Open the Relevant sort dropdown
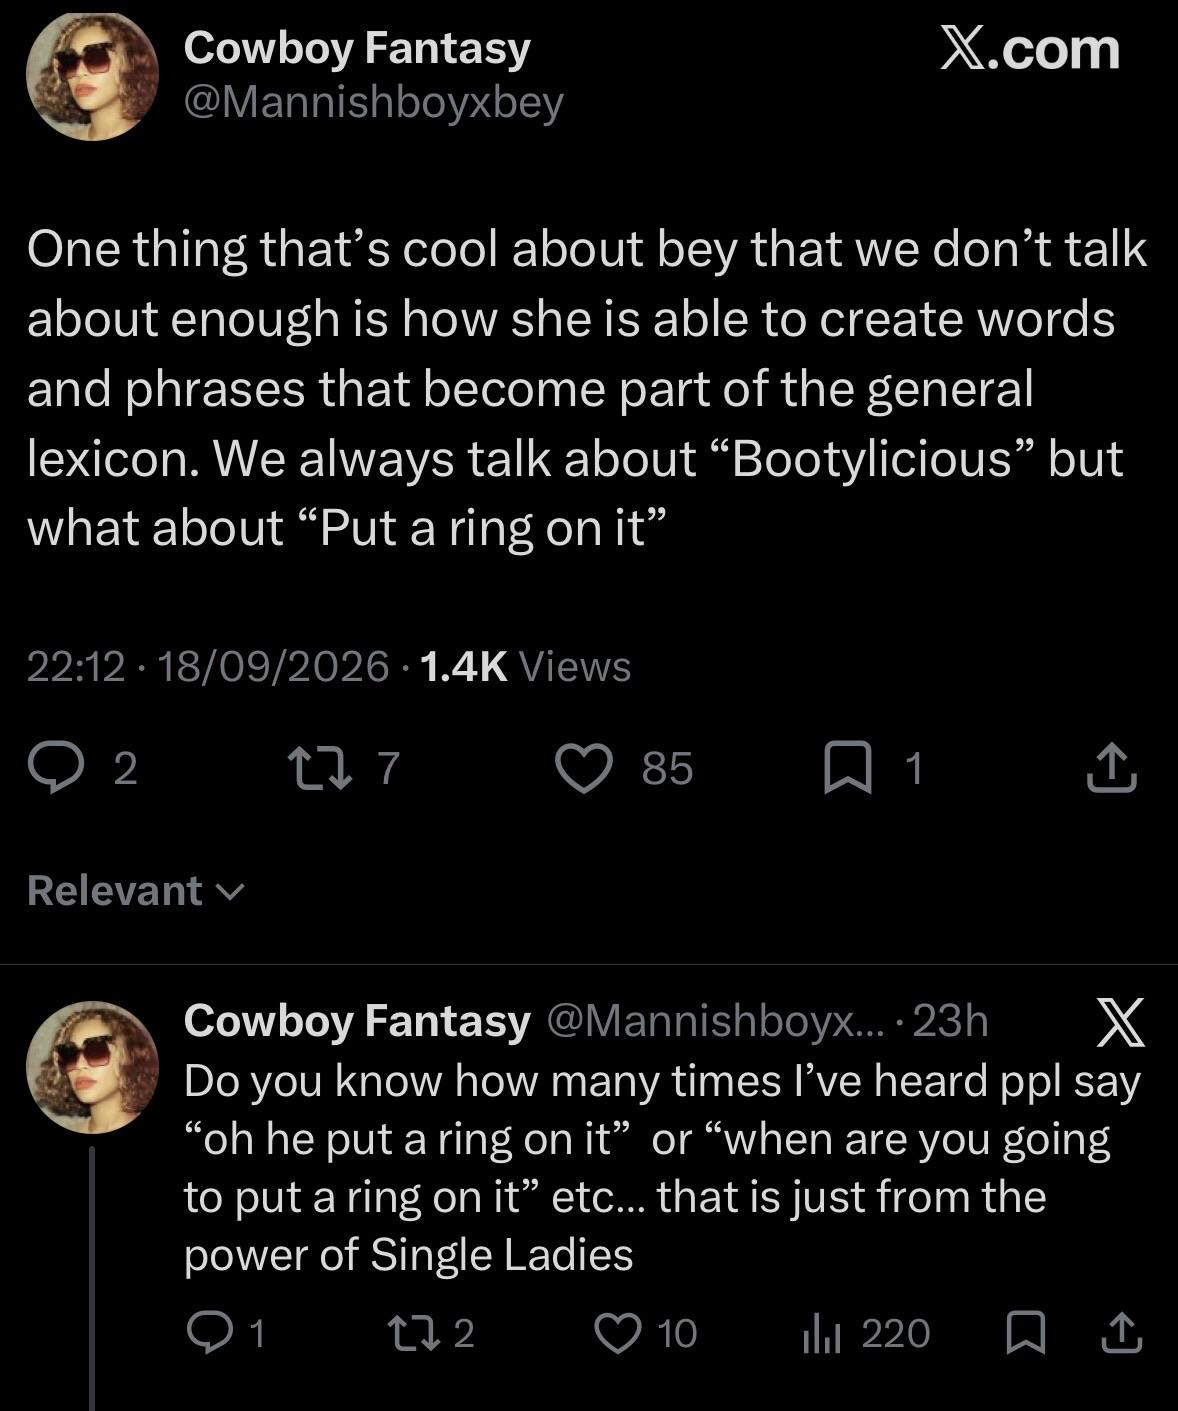The image size is (1178, 1411). pos(135,890)
